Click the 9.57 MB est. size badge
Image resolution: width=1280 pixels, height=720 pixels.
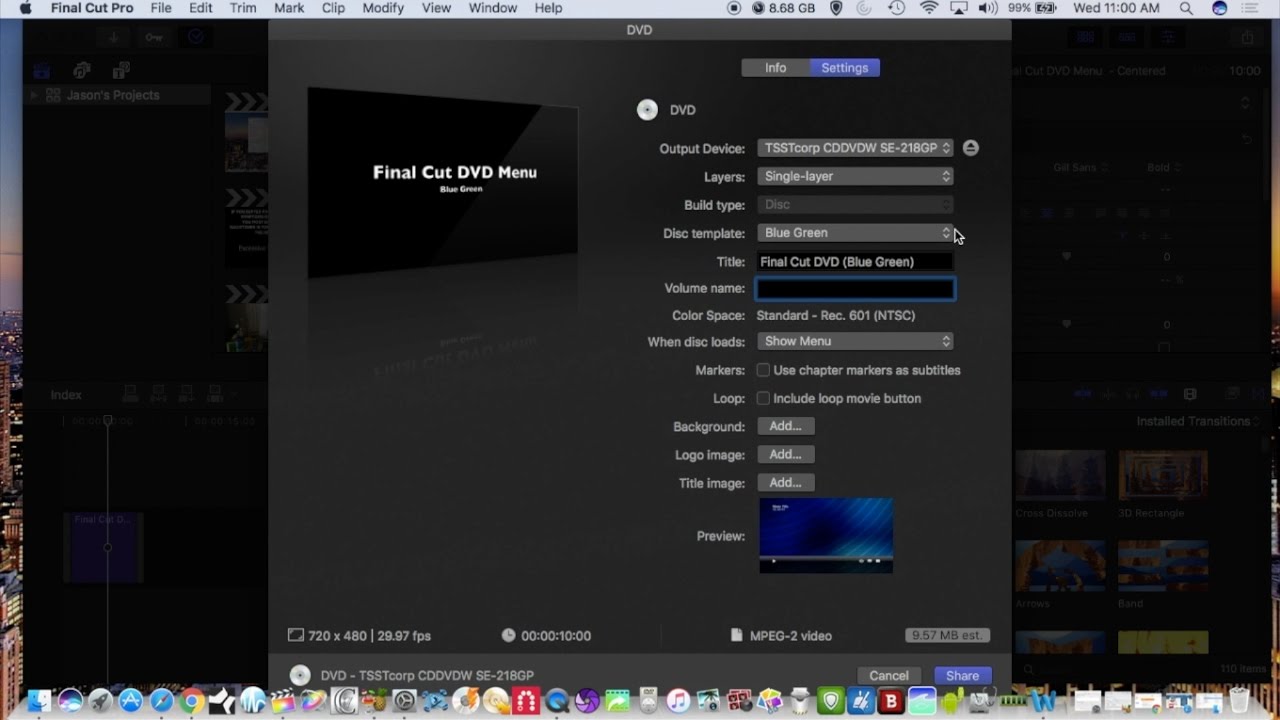[947, 635]
